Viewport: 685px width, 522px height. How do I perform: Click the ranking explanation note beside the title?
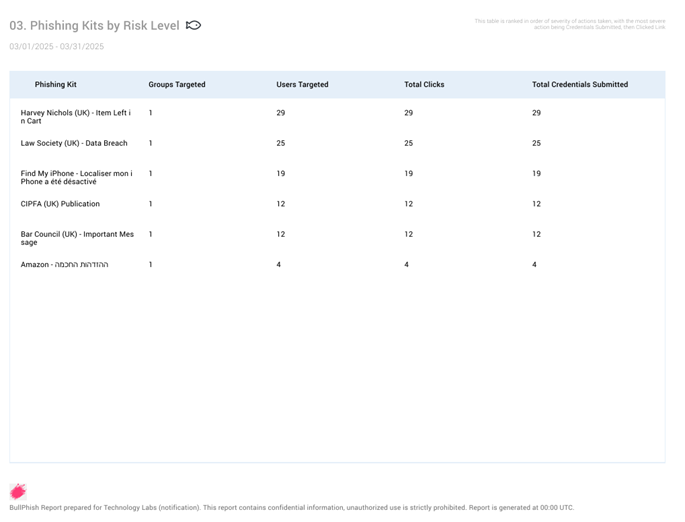click(569, 24)
